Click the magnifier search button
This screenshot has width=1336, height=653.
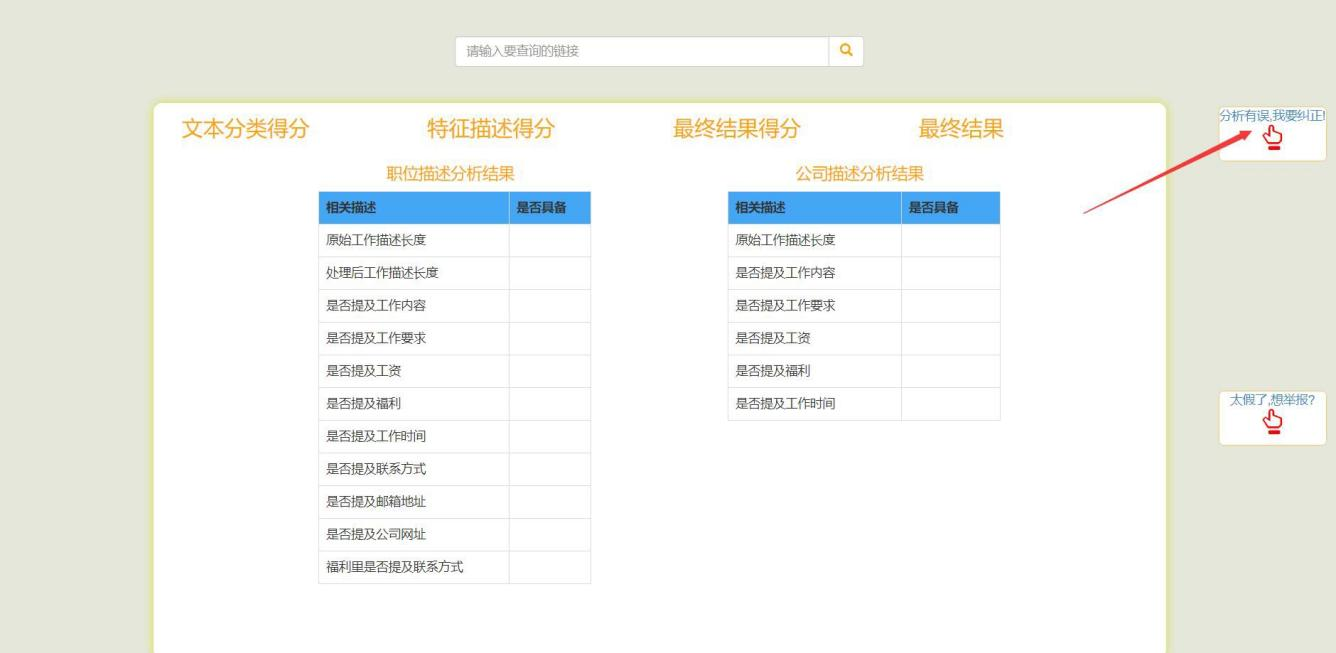(x=846, y=52)
